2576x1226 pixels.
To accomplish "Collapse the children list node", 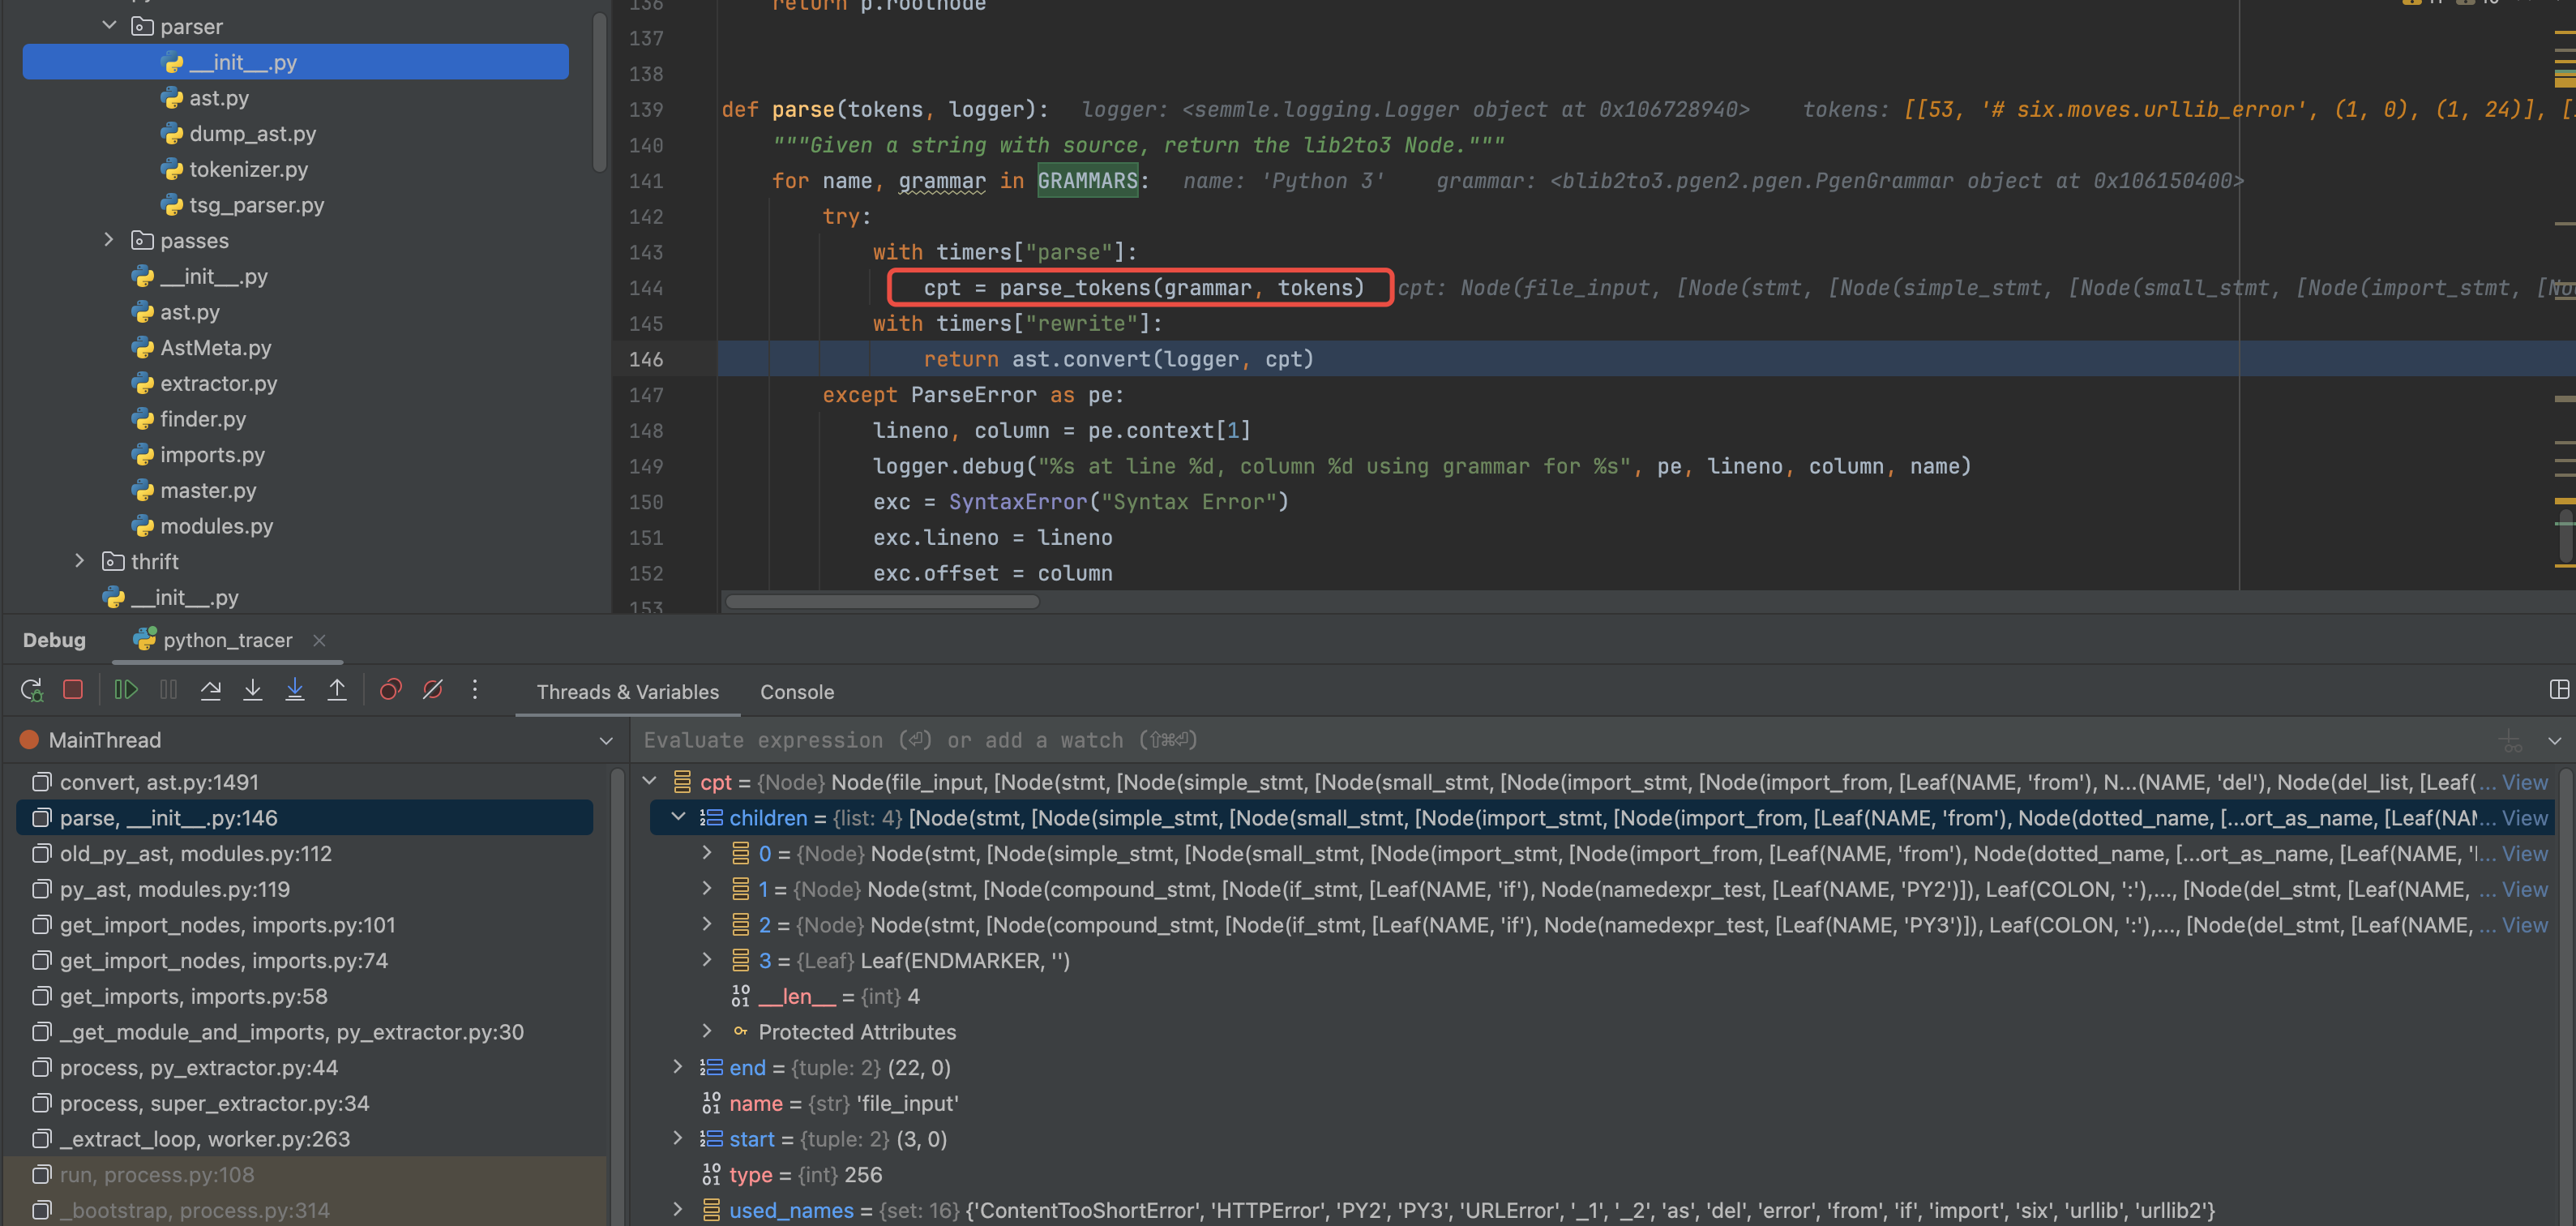I will 678,818.
